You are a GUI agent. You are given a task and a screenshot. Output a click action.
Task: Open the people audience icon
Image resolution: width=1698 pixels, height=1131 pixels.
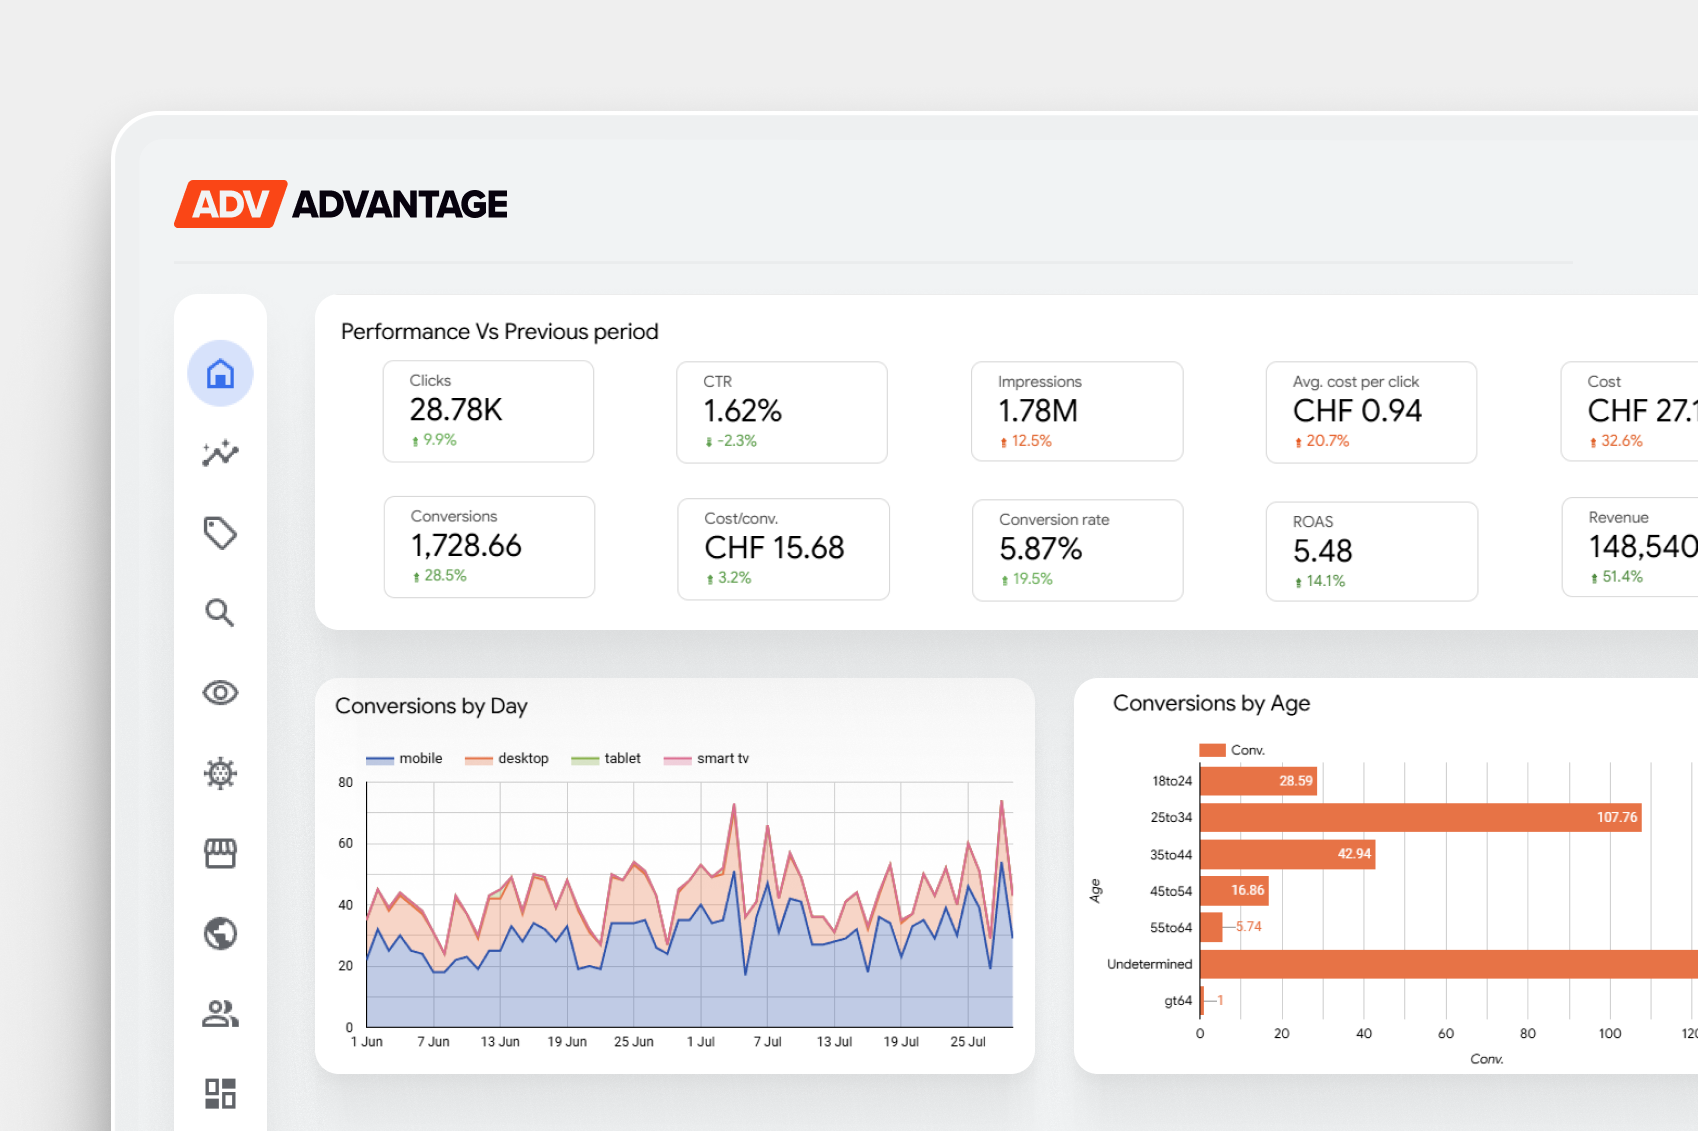220,1014
